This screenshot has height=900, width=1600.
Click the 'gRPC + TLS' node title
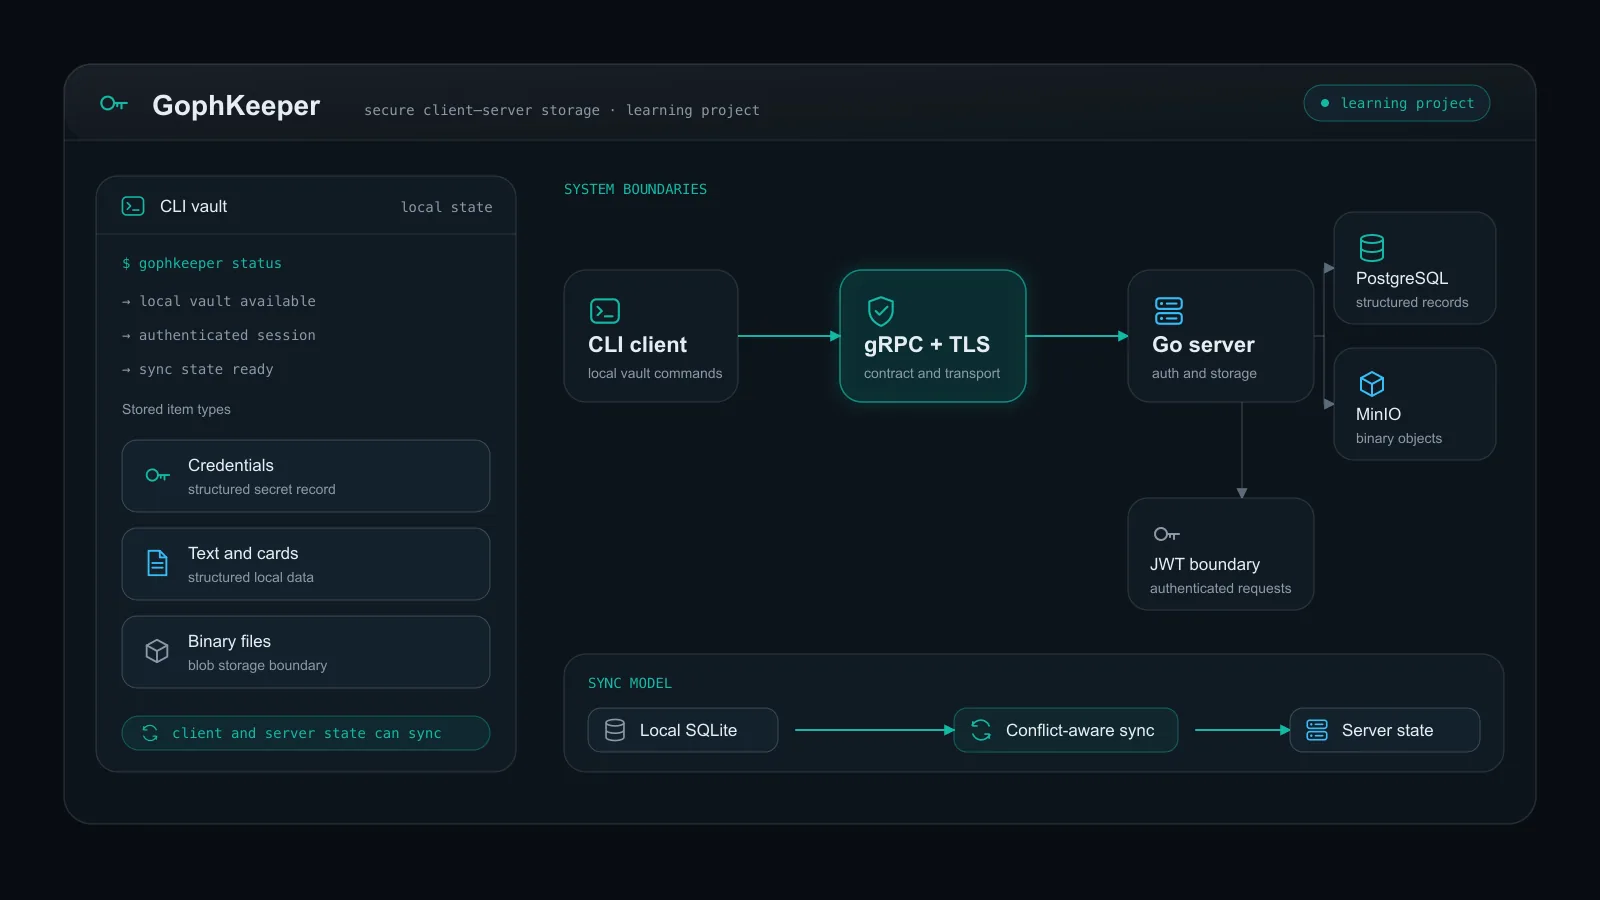pyautogui.click(x=927, y=344)
